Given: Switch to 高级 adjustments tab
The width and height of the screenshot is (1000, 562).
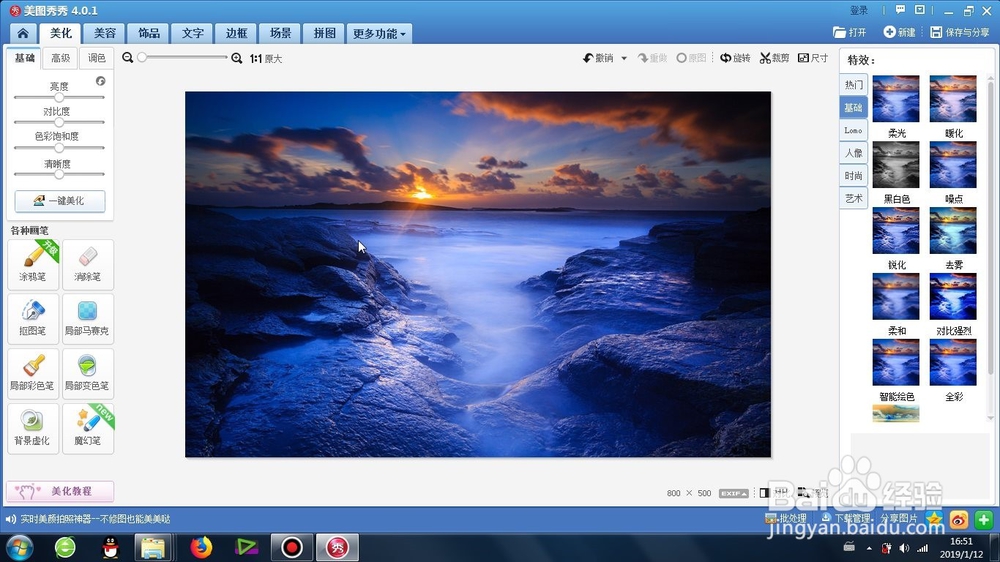Looking at the screenshot, I should pyautogui.click(x=61, y=58).
